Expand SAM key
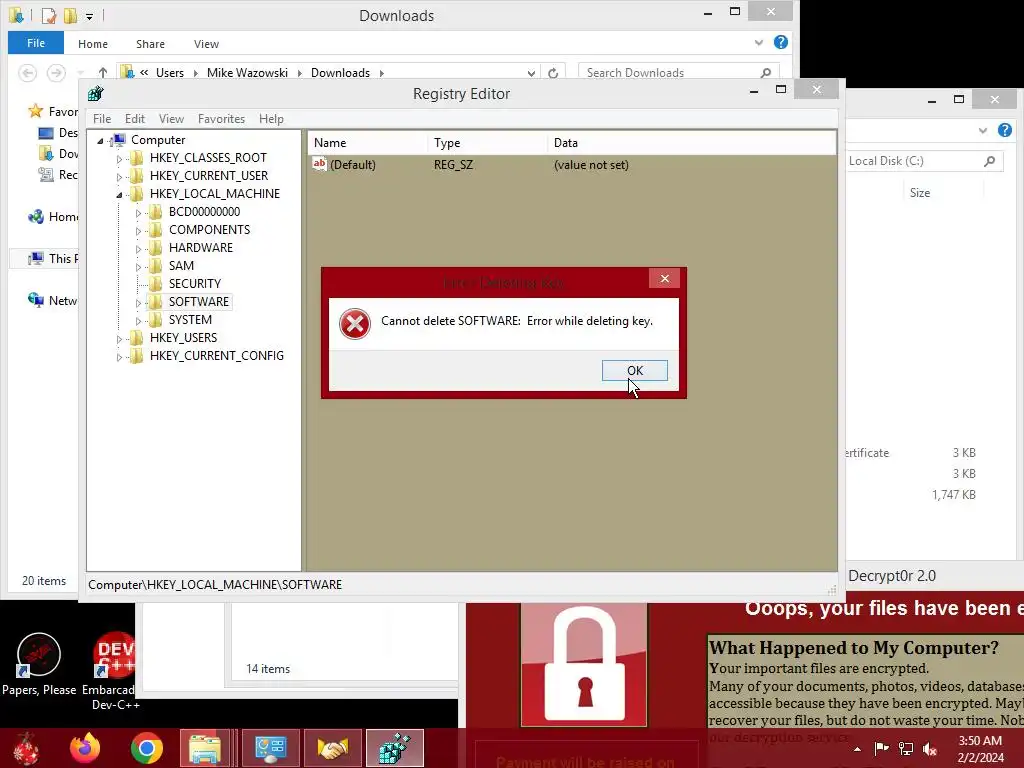 138,266
